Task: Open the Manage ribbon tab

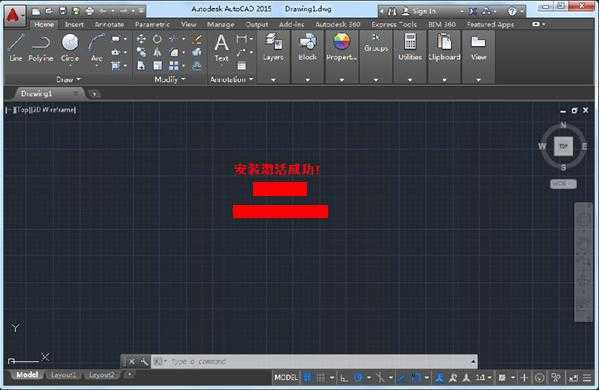Action: coord(221,24)
